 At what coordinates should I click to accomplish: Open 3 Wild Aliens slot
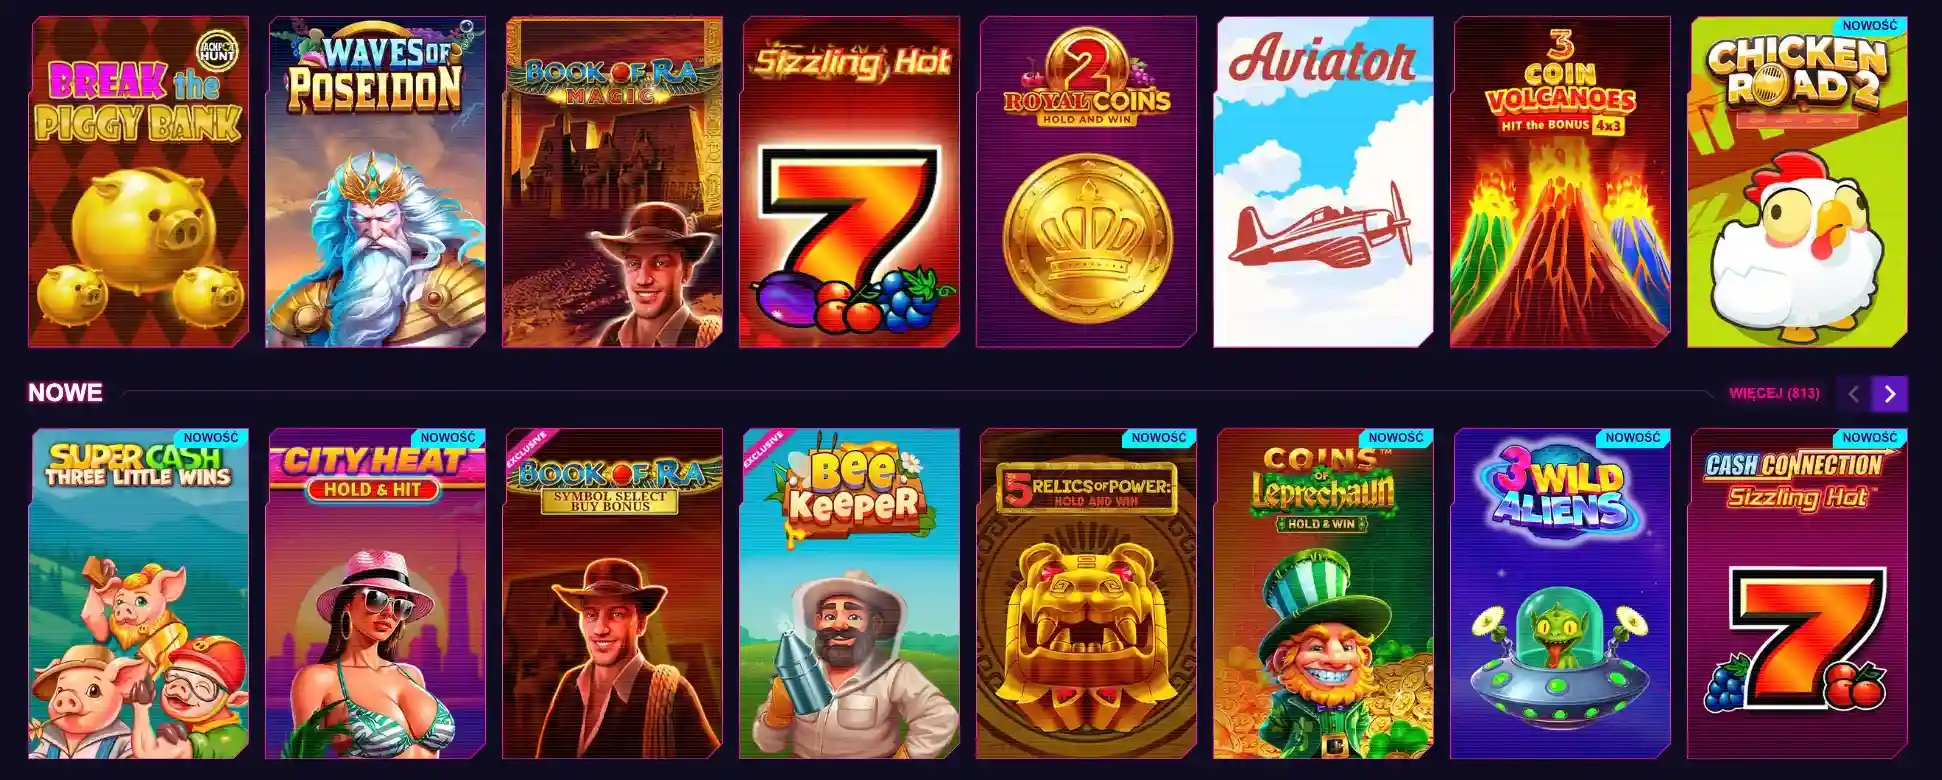point(1561,594)
